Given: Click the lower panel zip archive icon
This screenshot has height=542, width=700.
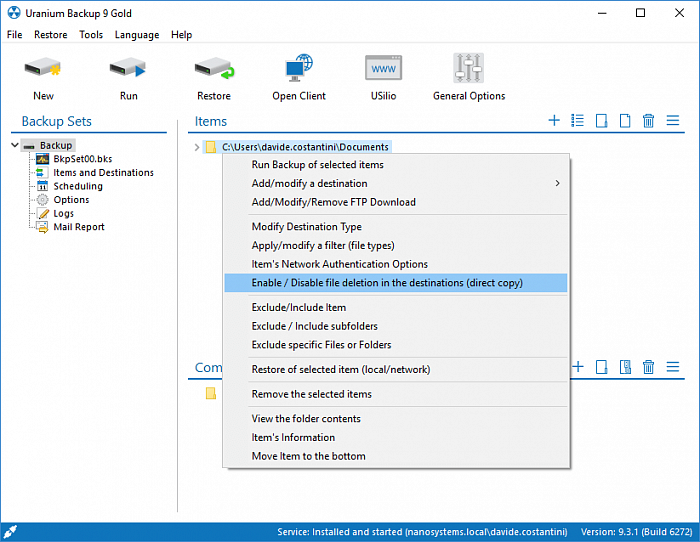Looking at the screenshot, I should click(x=625, y=367).
